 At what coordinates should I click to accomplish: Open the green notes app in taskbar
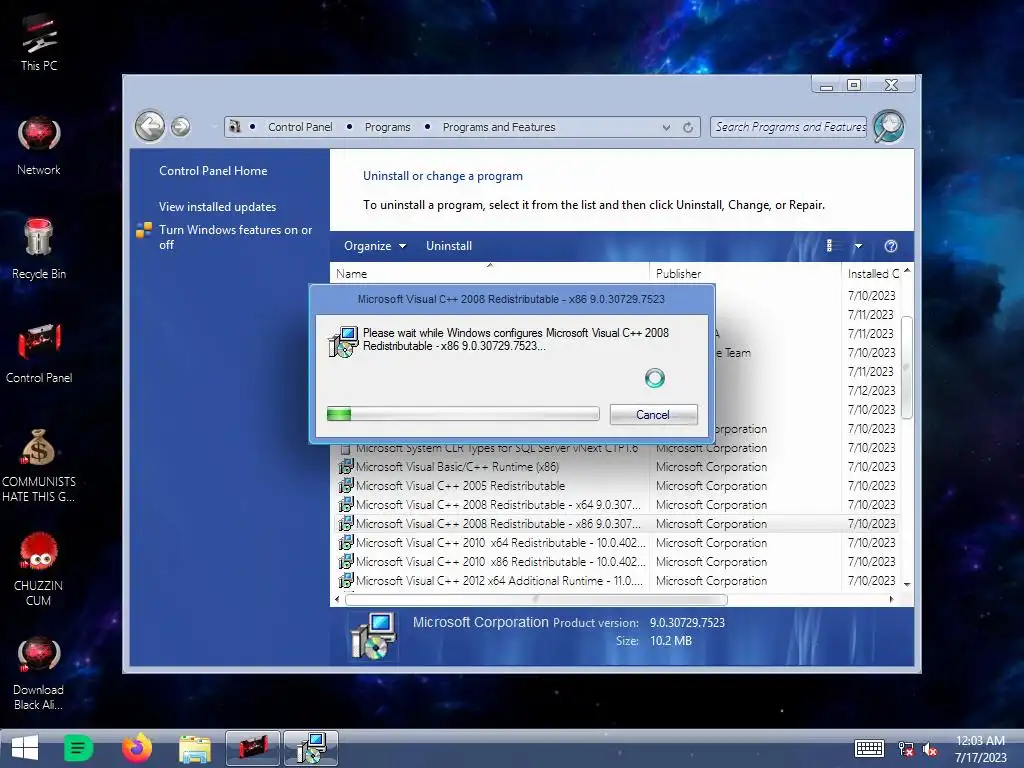(x=78, y=748)
